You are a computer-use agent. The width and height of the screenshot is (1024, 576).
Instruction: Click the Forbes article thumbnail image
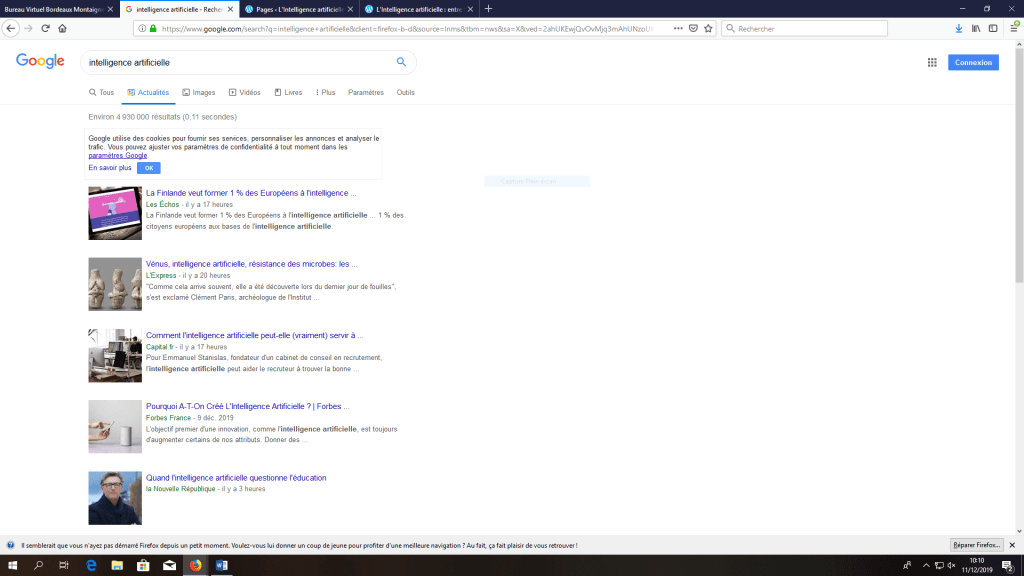pos(115,427)
